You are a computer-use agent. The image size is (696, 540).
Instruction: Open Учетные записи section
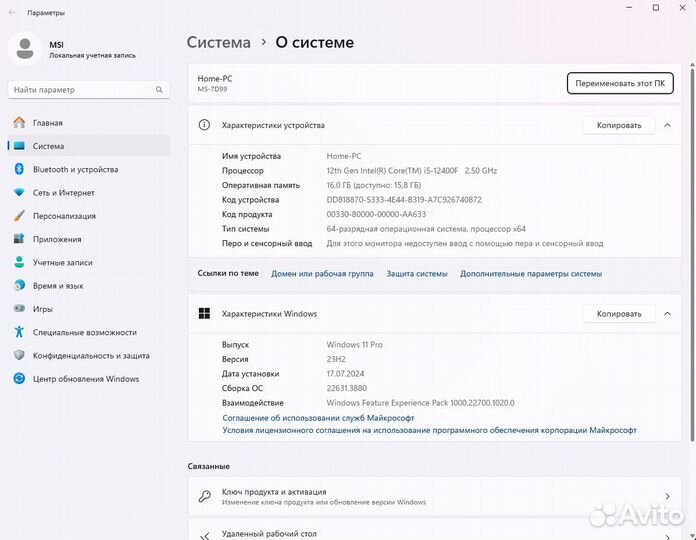click(x=89, y=262)
